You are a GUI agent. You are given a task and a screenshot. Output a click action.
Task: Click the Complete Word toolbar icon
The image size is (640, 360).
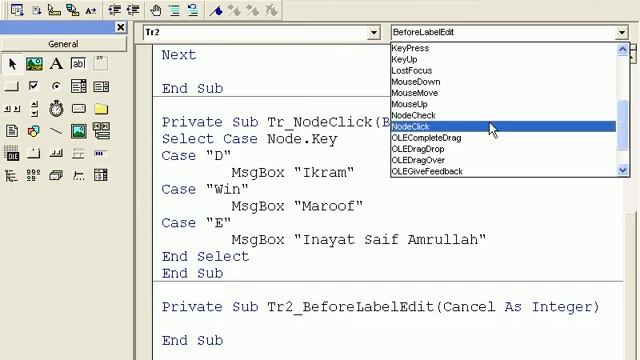(91, 11)
